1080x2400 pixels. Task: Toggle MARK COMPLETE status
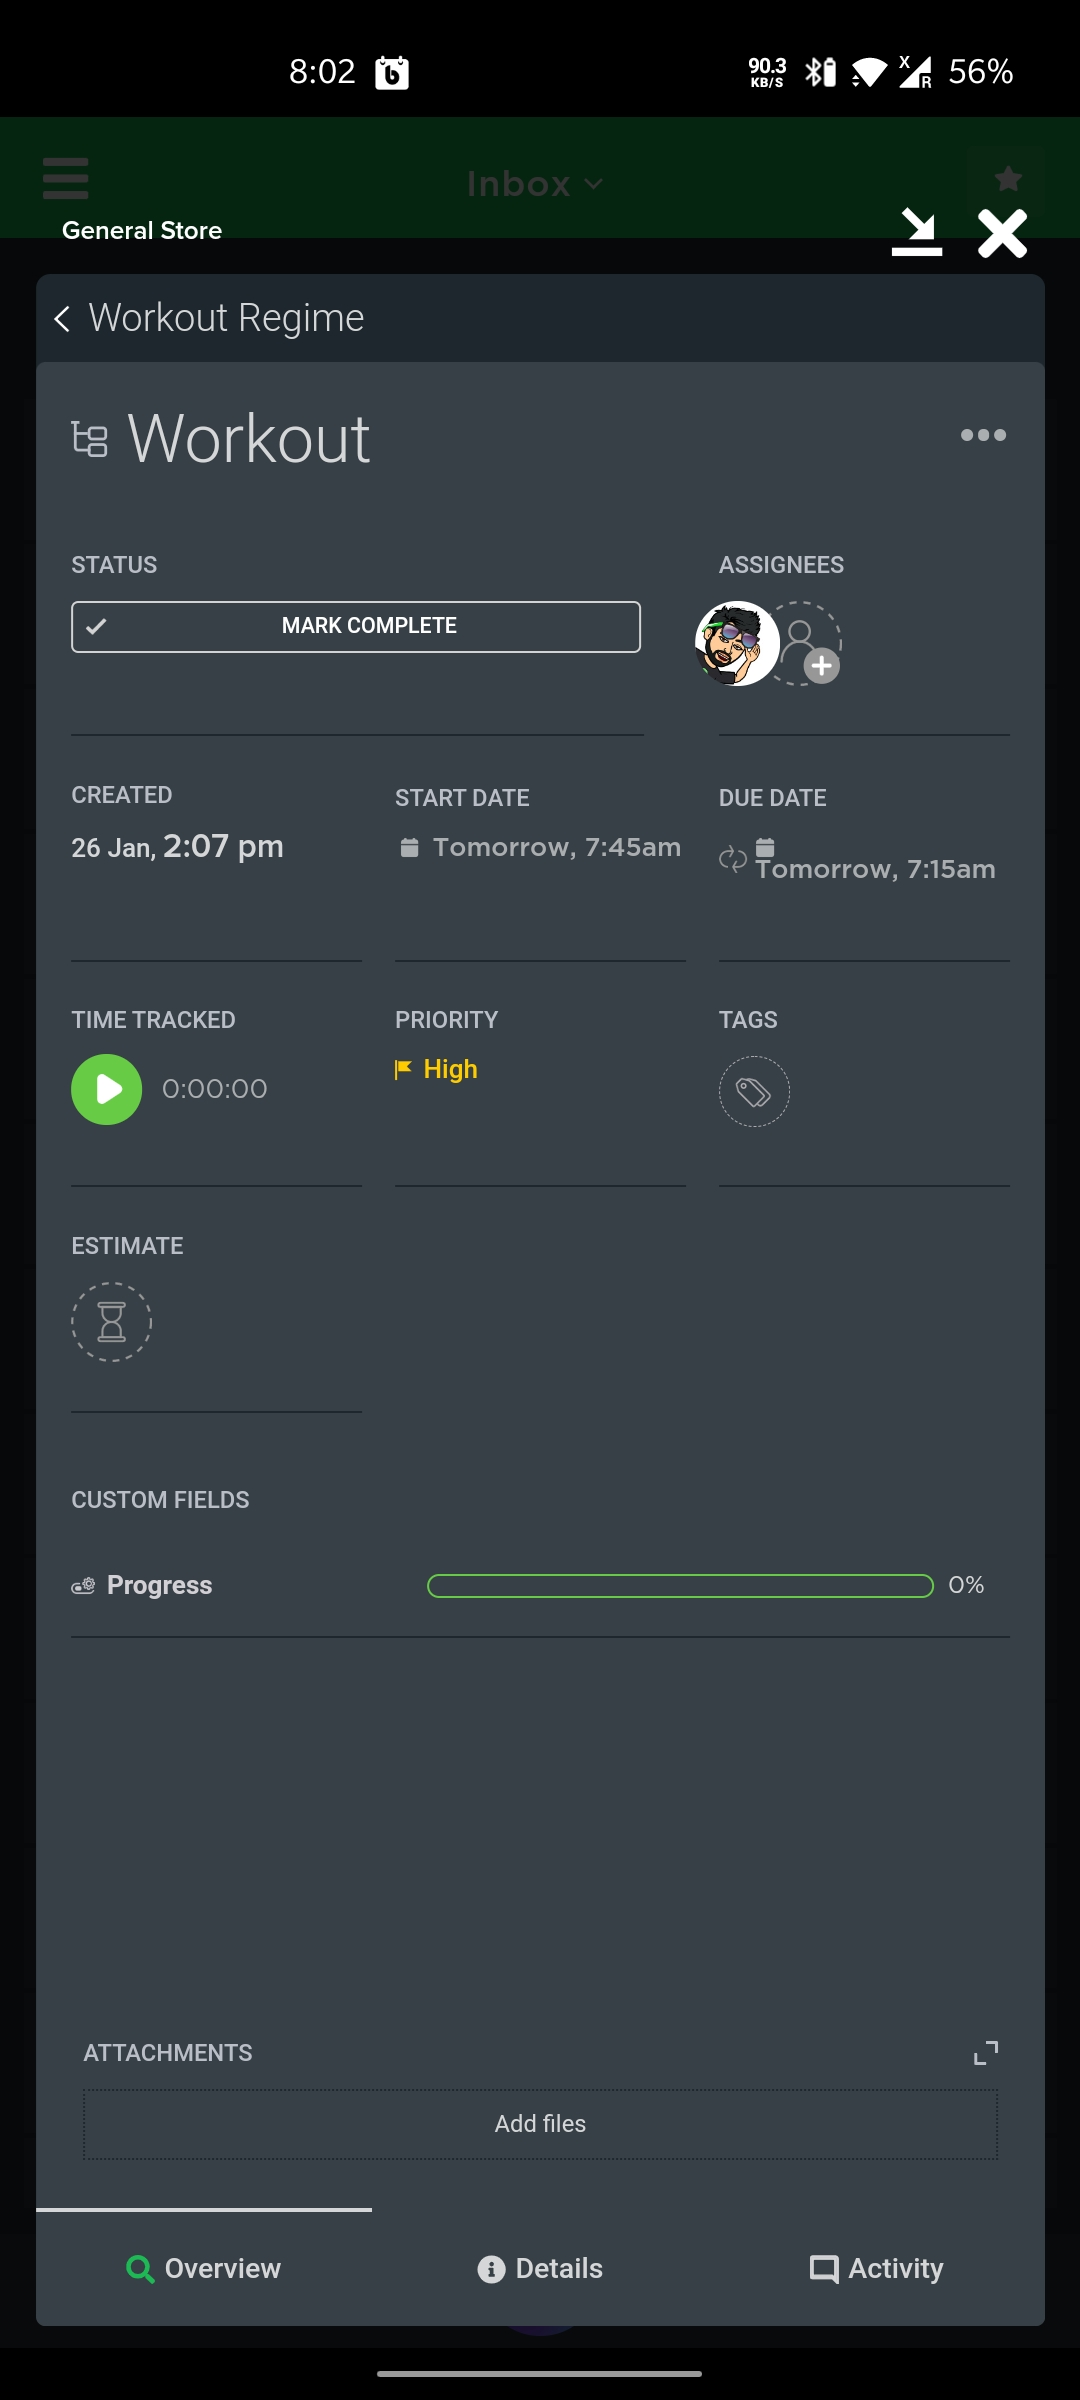[356, 627]
